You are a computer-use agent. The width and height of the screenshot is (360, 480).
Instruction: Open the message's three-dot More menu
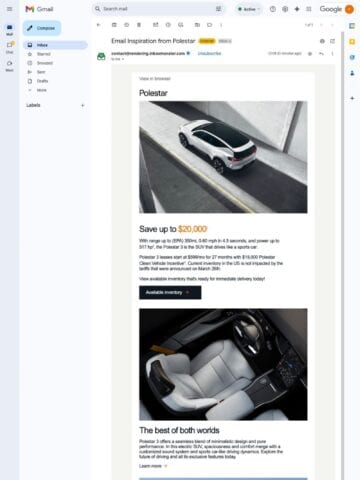(332, 54)
